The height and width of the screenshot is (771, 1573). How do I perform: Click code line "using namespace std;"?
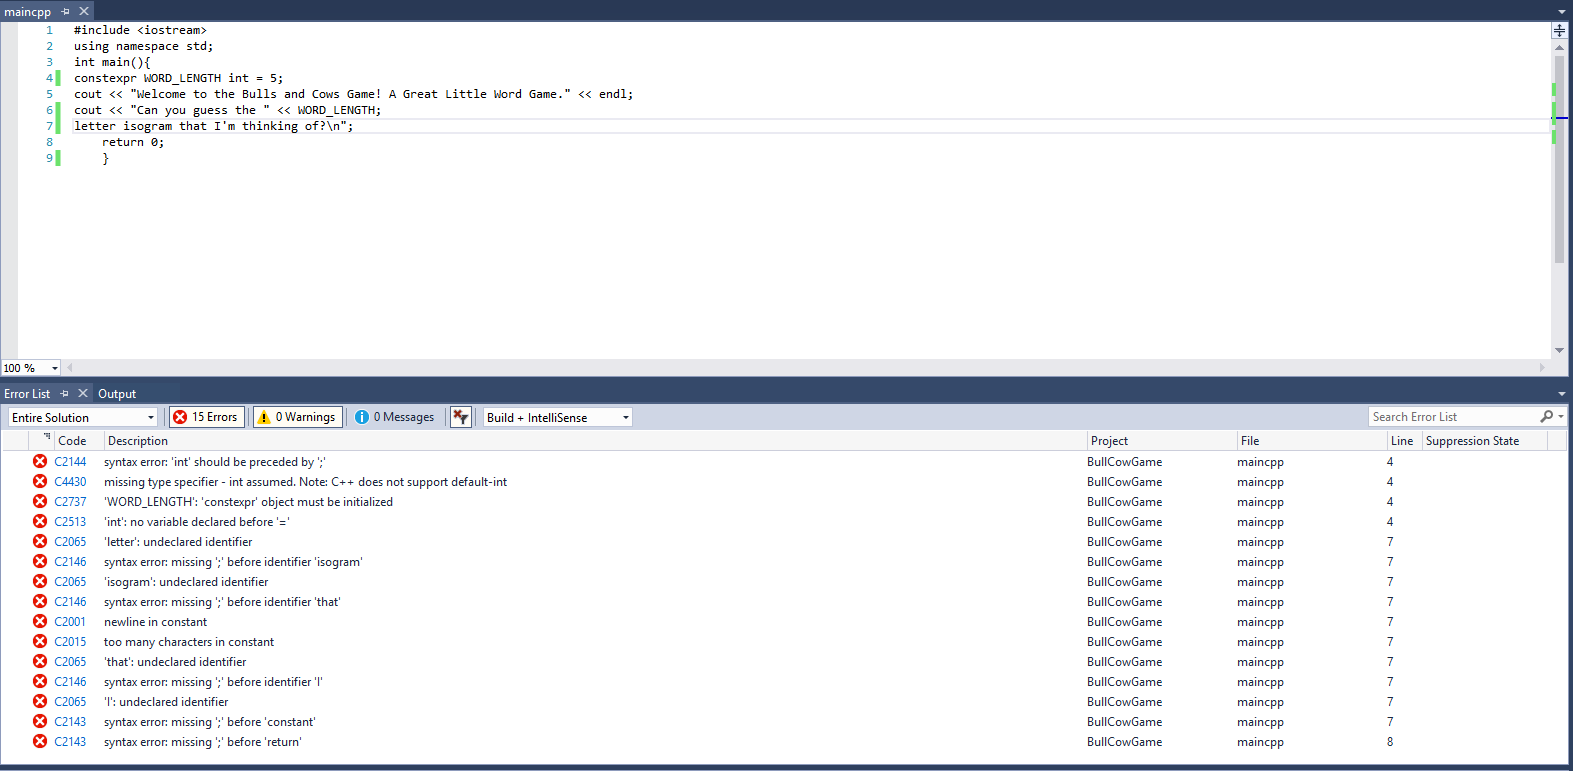(x=143, y=46)
